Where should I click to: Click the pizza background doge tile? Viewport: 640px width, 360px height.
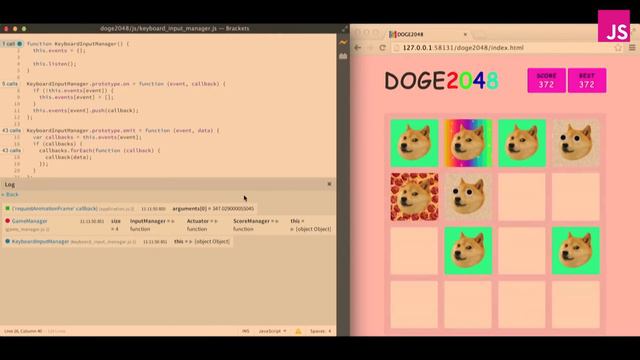(x=414, y=197)
